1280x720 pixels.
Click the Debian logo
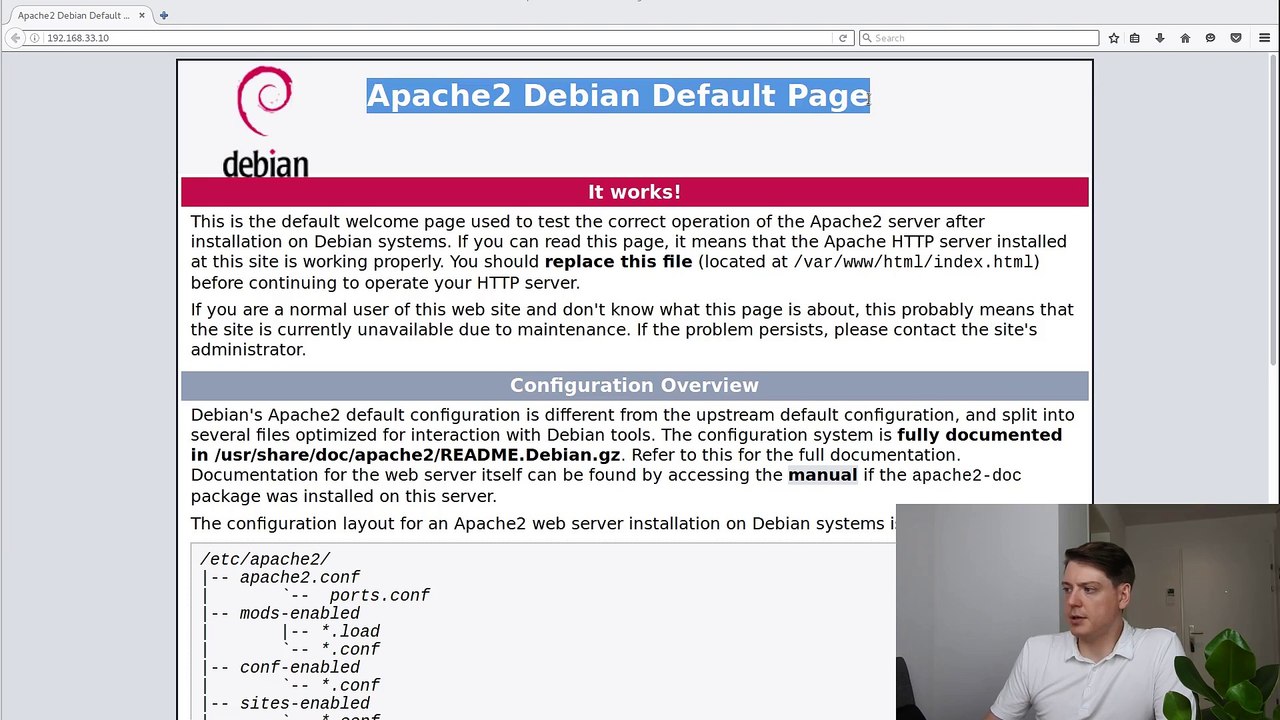tap(265, 121)
